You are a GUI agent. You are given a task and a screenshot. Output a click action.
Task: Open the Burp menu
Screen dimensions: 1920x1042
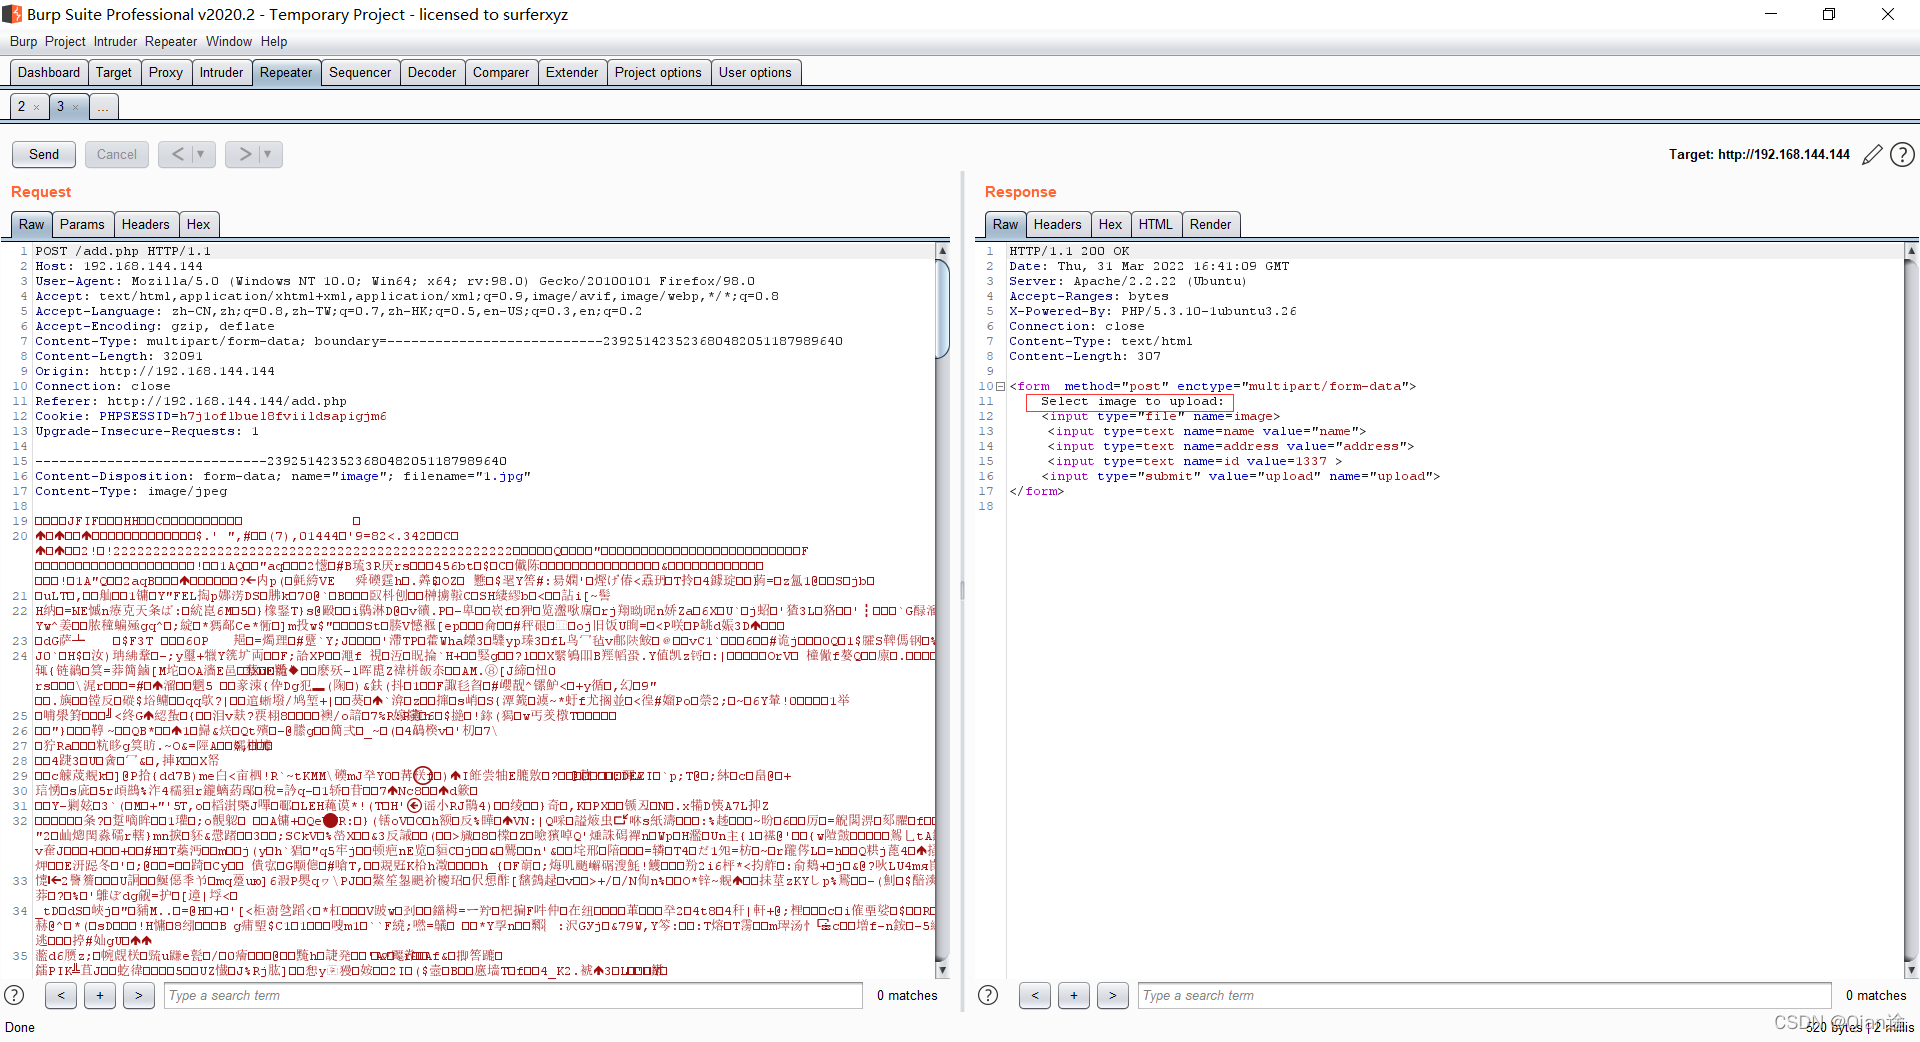click(23, 41)
